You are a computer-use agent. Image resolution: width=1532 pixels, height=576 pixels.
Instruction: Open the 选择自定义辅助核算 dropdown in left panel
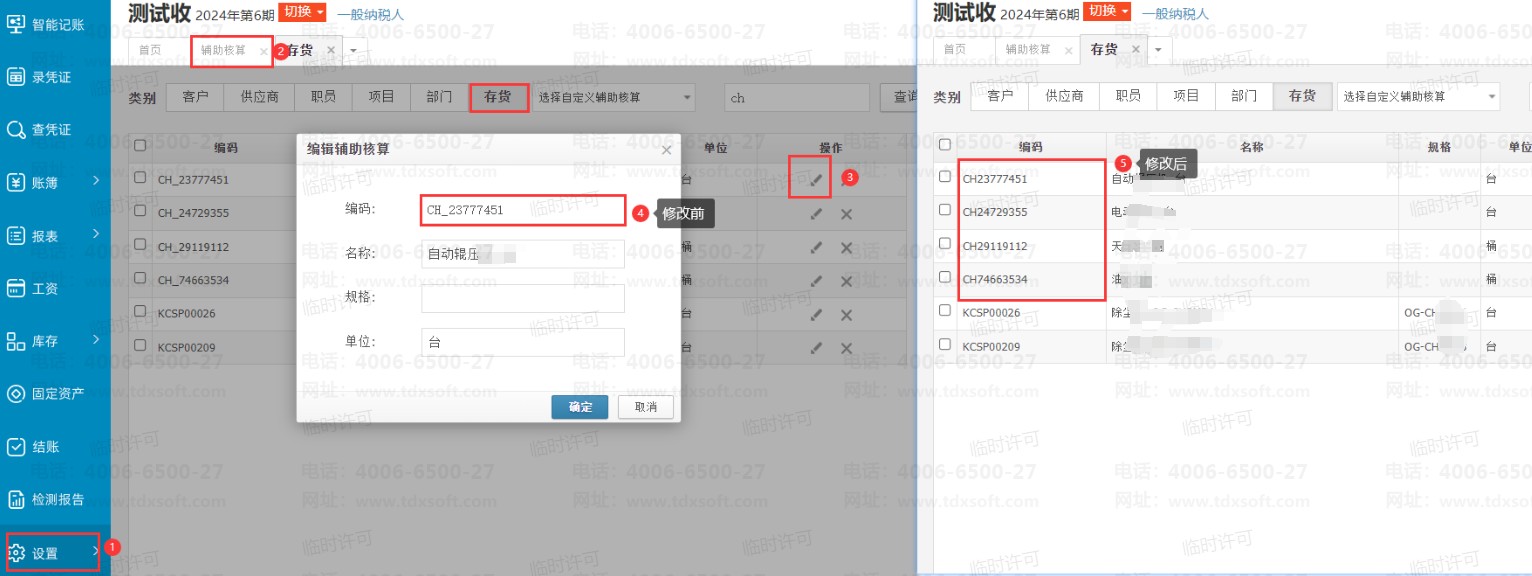[x=614, y=97]
